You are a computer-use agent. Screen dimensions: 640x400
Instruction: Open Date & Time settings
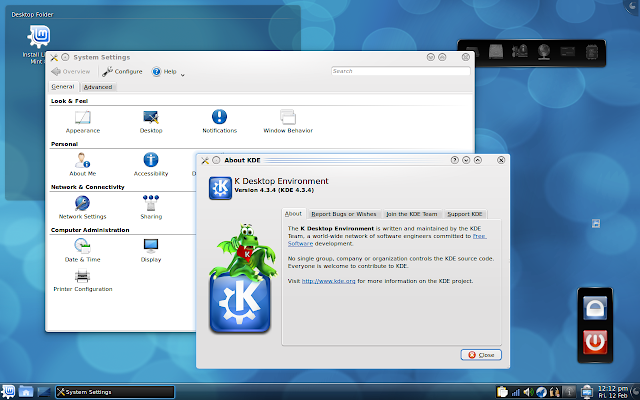pyautogui.click(x=82, y=250)
